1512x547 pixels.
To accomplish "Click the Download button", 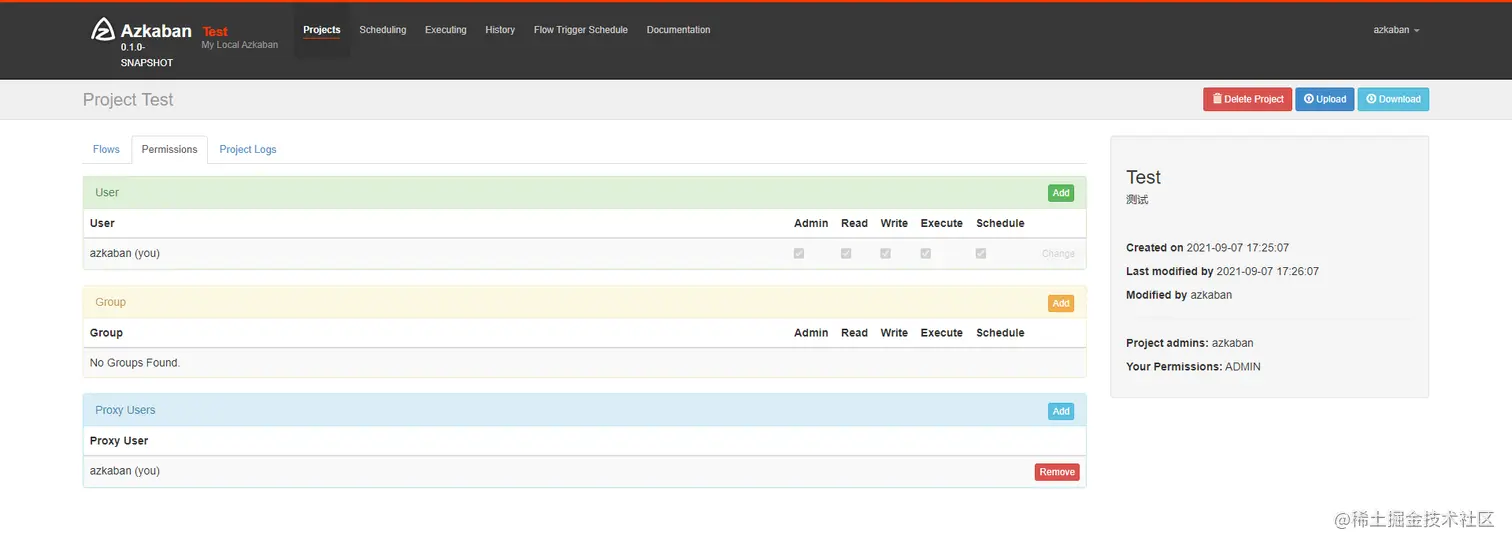I will coord(1393,99).
